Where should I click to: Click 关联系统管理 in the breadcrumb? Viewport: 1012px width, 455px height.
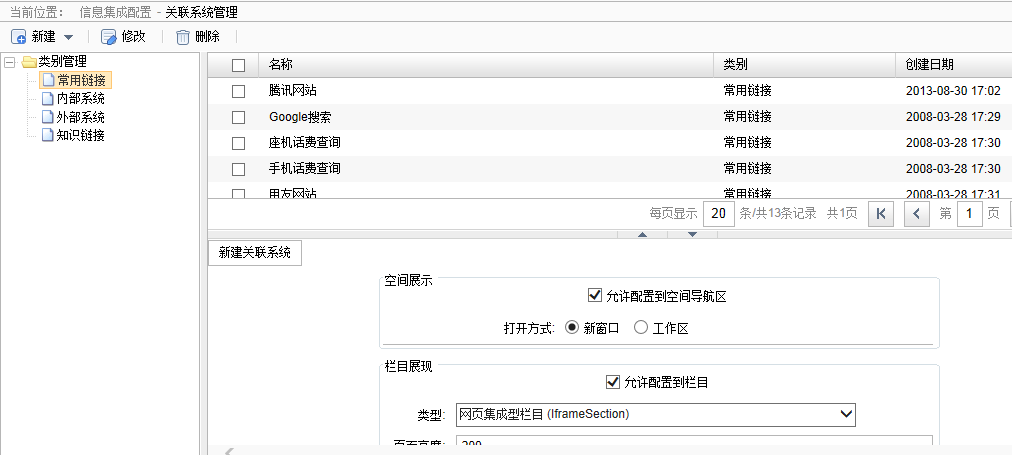201,12
